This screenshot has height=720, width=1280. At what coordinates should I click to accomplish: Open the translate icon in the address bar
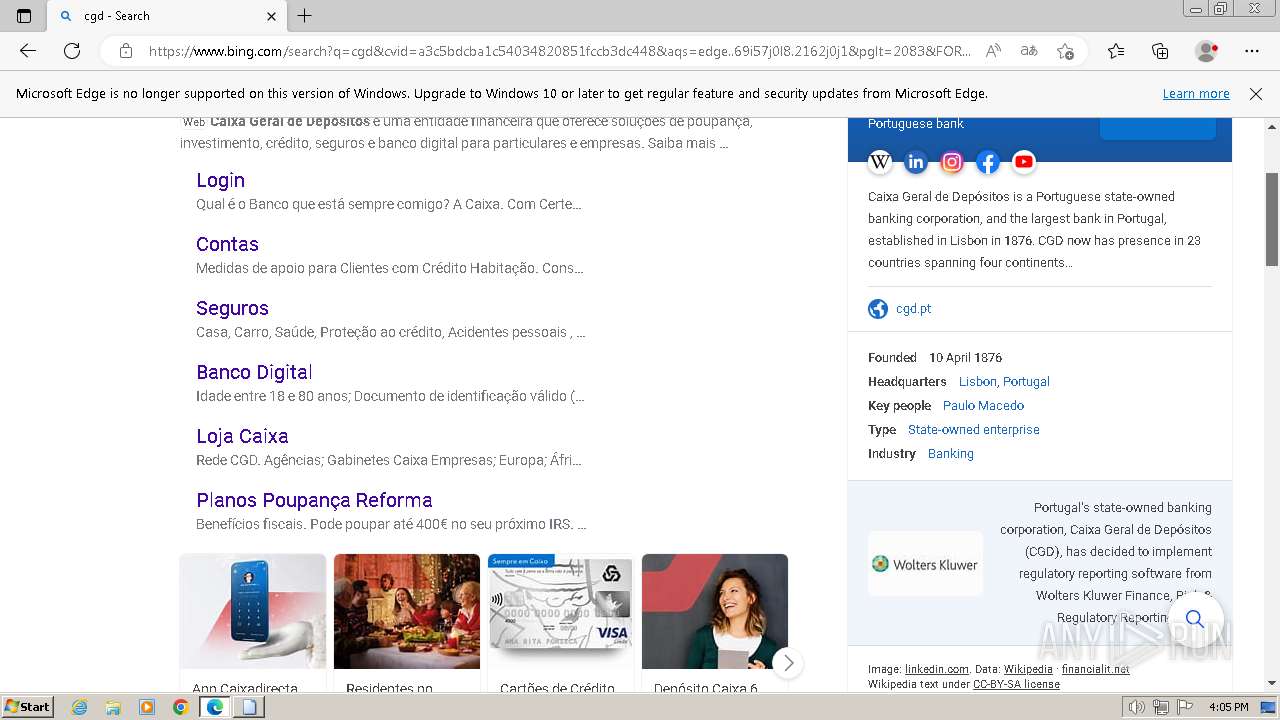pyautogui.click(x=1029, y=51)
